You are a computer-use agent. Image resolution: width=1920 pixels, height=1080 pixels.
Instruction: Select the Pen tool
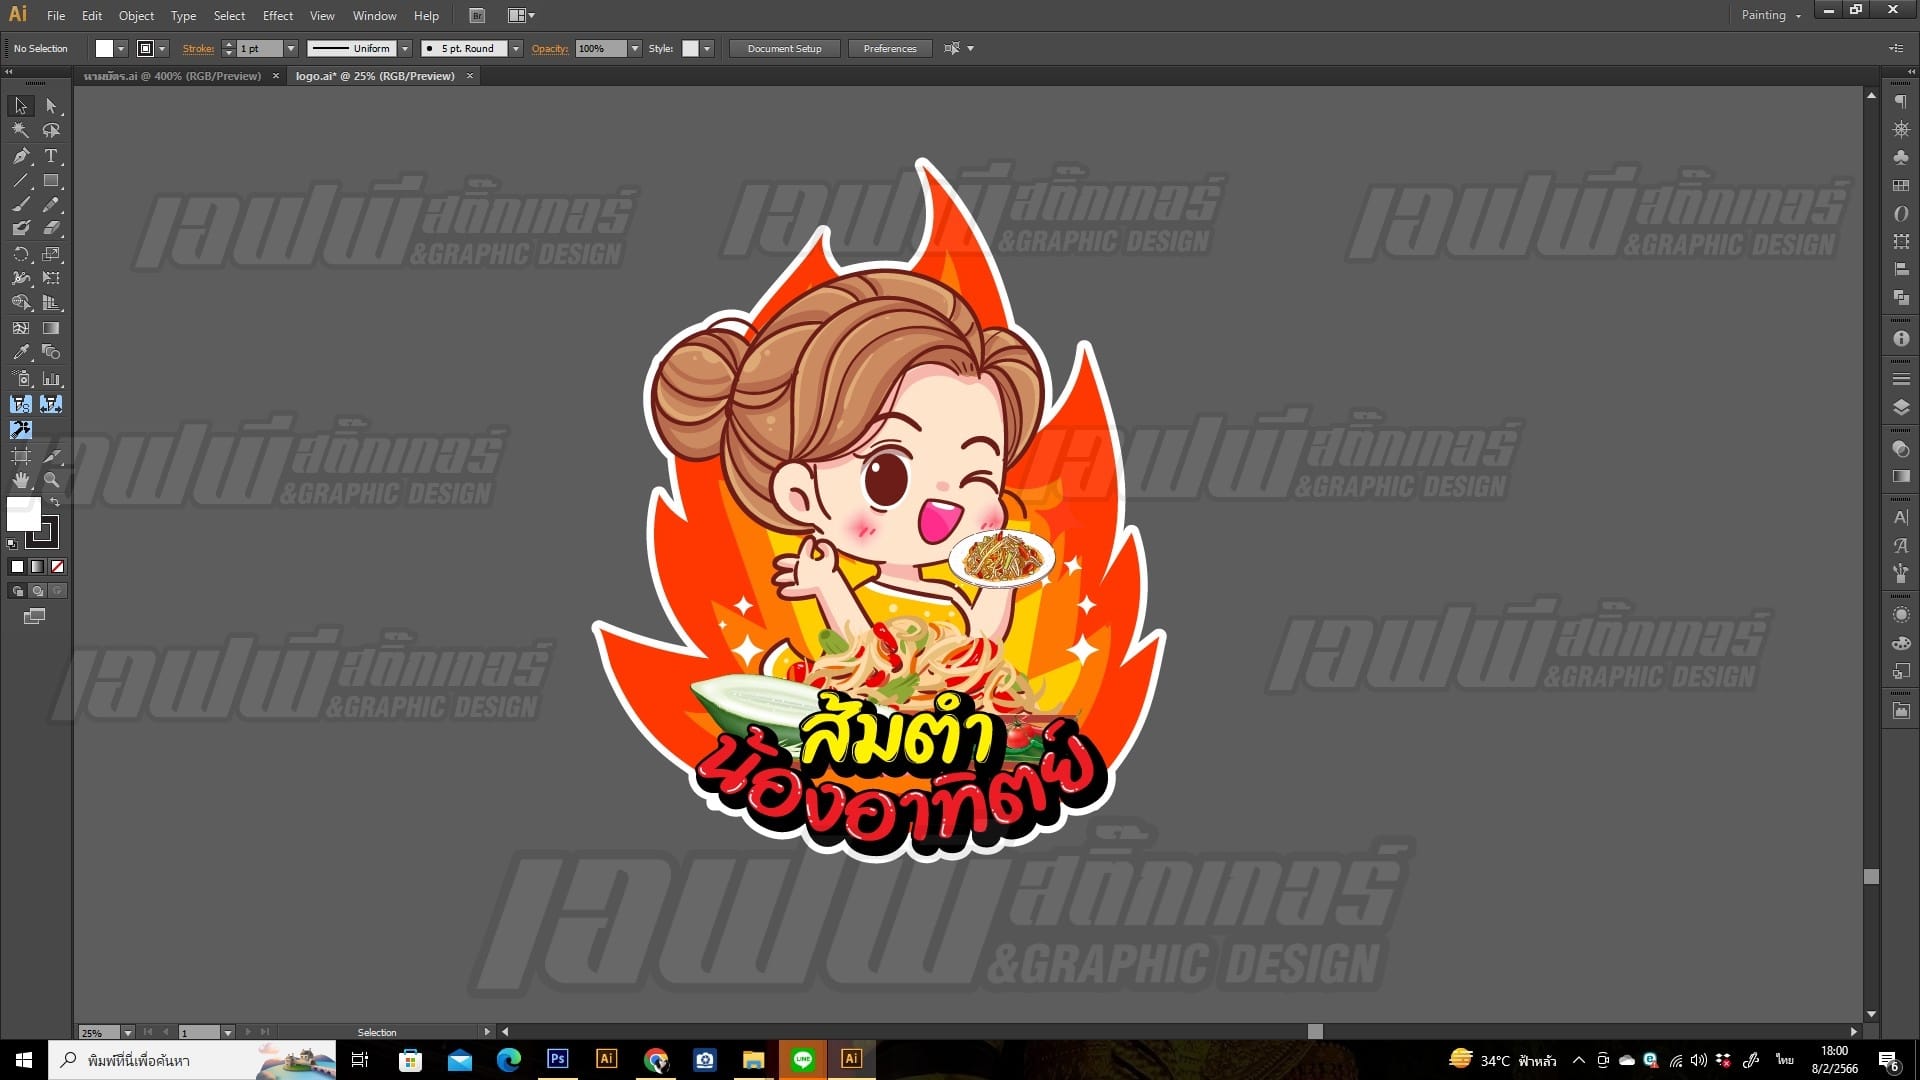(21, 156)
